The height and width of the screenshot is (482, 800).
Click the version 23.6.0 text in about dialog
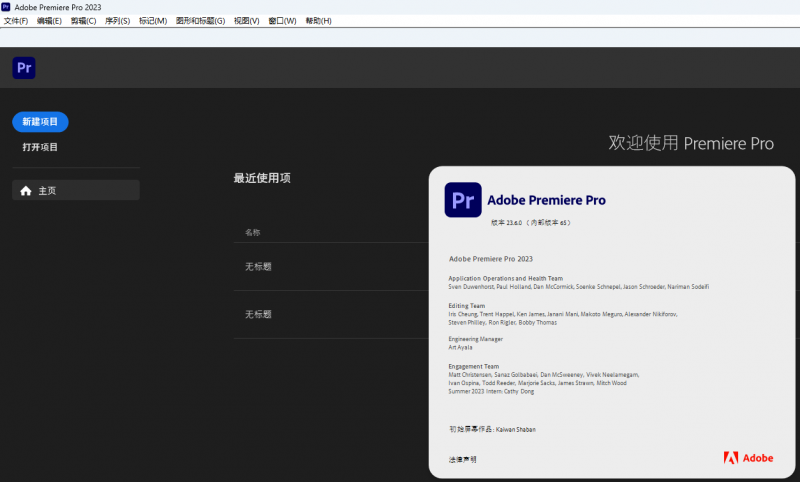click(x=531, y=223)
